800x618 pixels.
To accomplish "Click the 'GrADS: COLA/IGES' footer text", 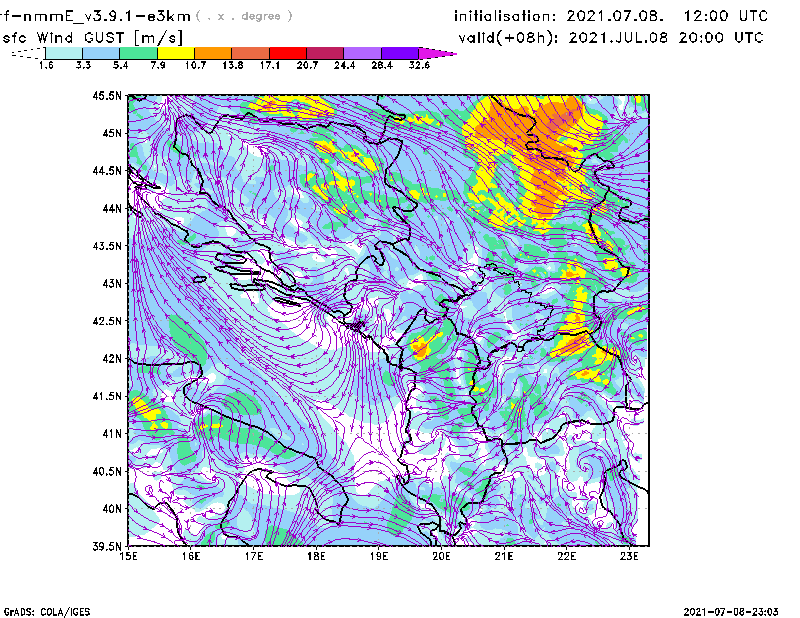I will [x=46, y=612].
